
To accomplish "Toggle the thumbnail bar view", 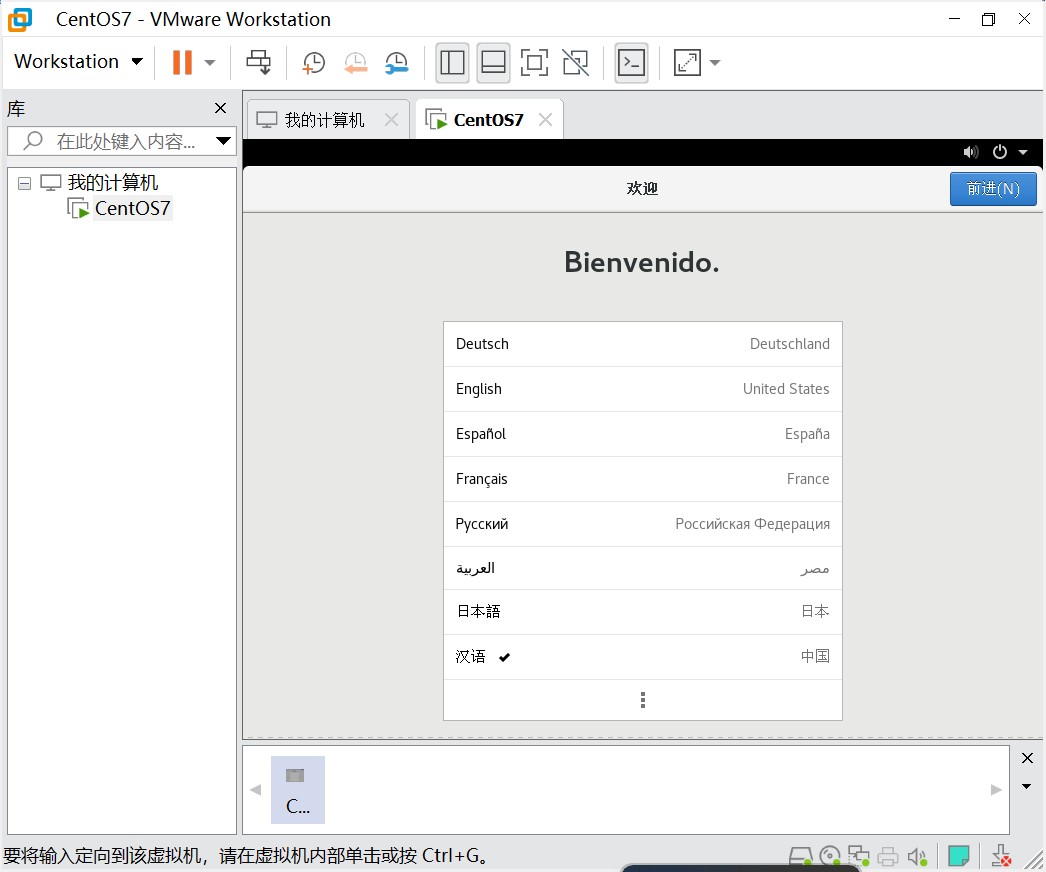I will (493, 63).
